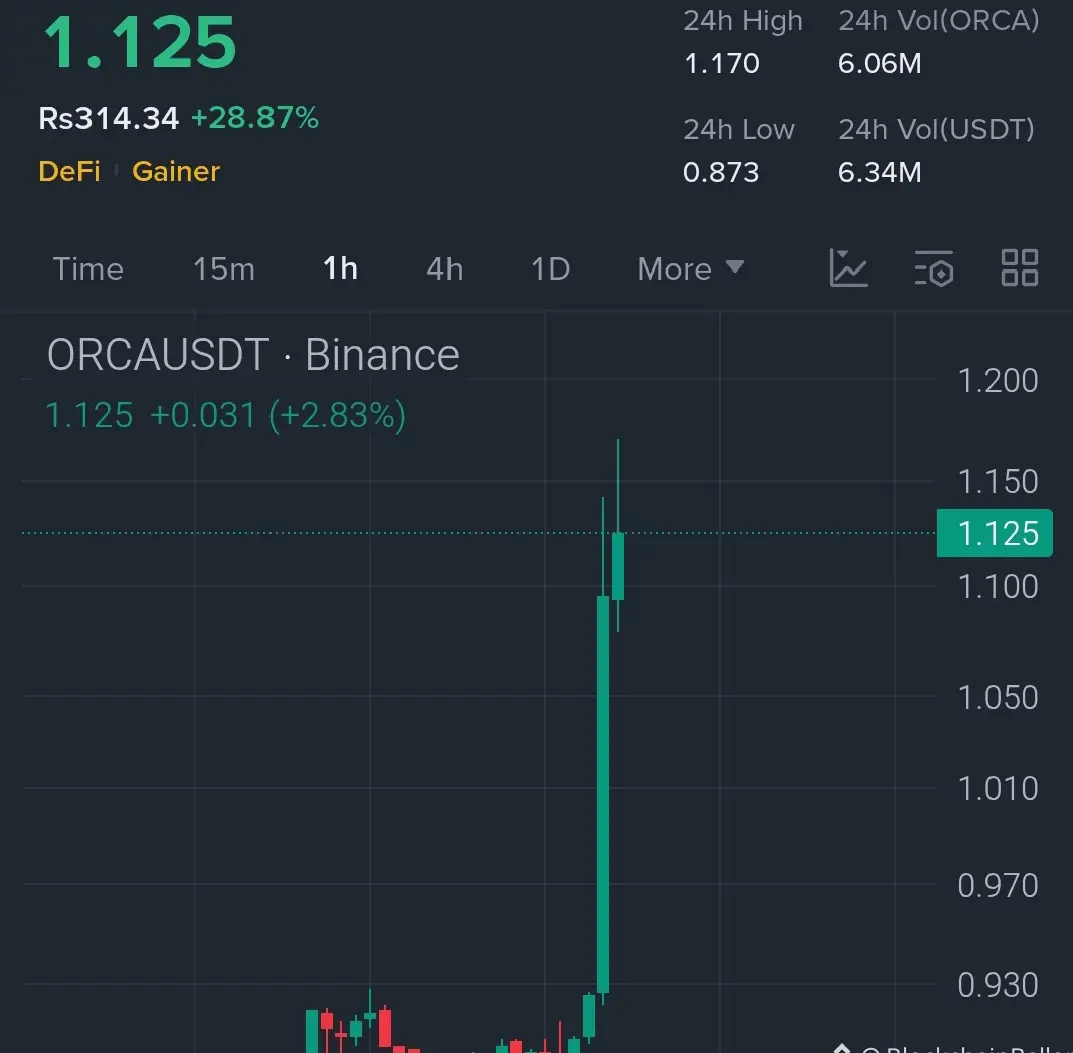Select the 1D interval tab
Image resolution: width=1073 pixels, height=1053 pixels.
click(551, 269)
